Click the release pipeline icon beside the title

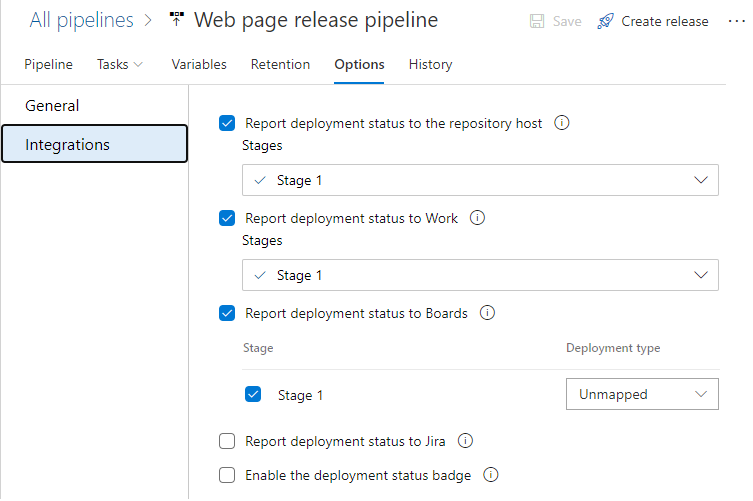(x=177, y=19)
